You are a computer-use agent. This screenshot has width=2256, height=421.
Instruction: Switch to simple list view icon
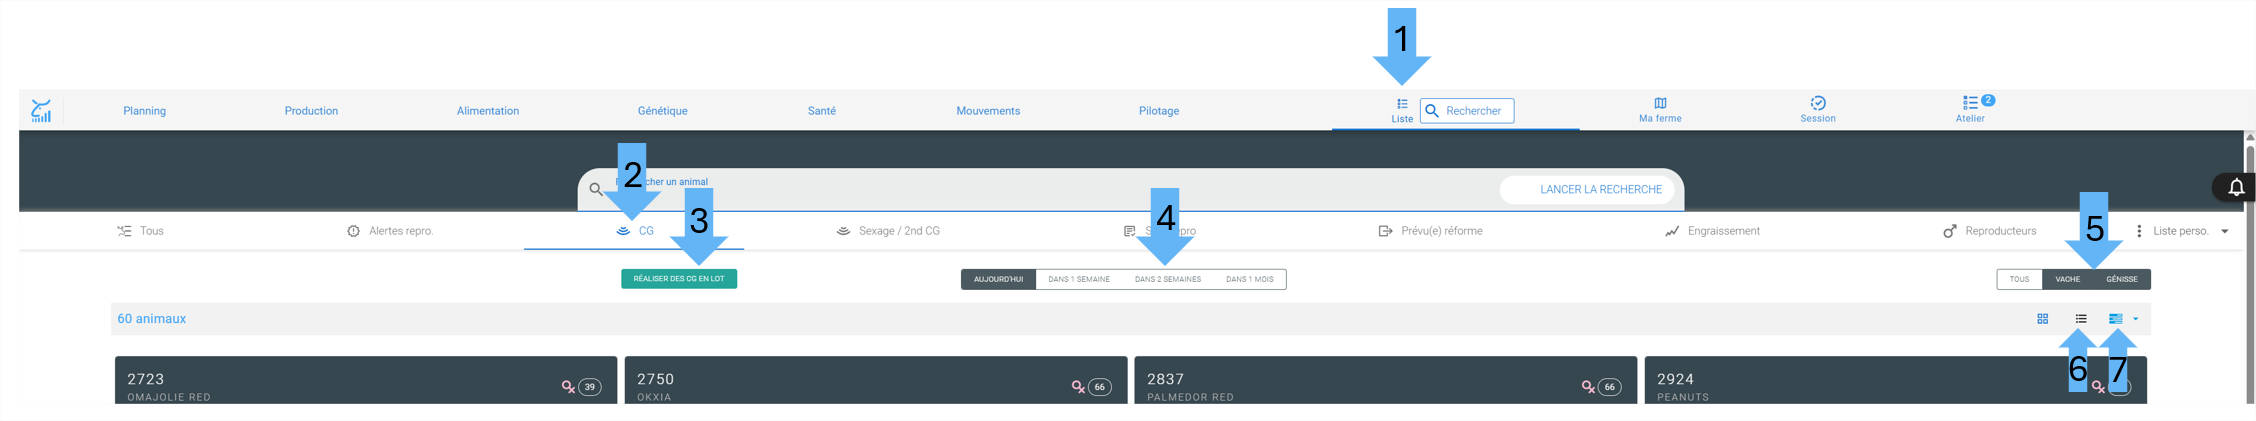pyautogui.click(x=2081, y=319)
